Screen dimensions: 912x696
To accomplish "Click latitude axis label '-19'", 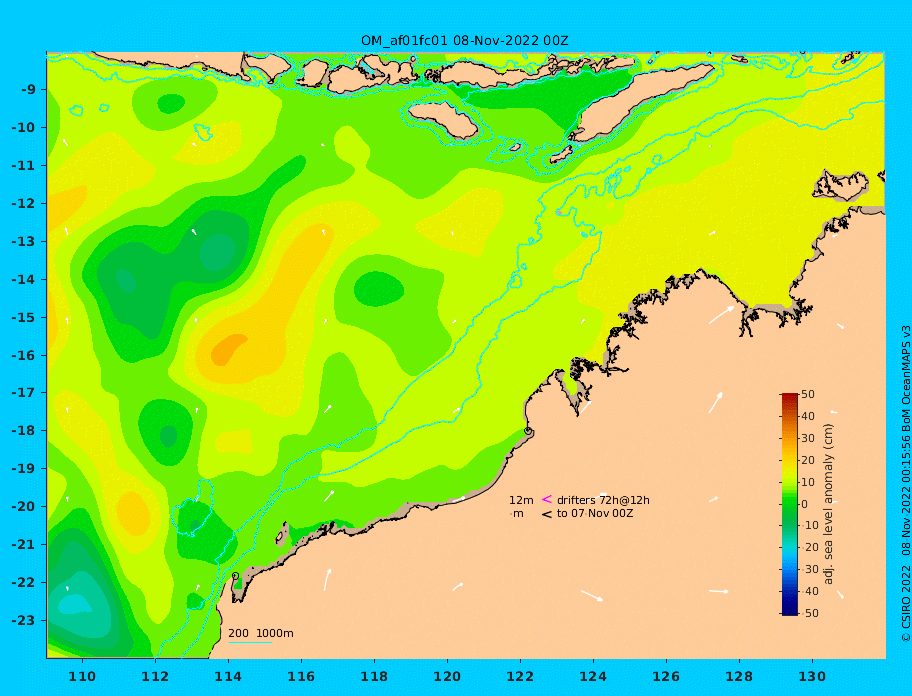I will tap(23, 469).
